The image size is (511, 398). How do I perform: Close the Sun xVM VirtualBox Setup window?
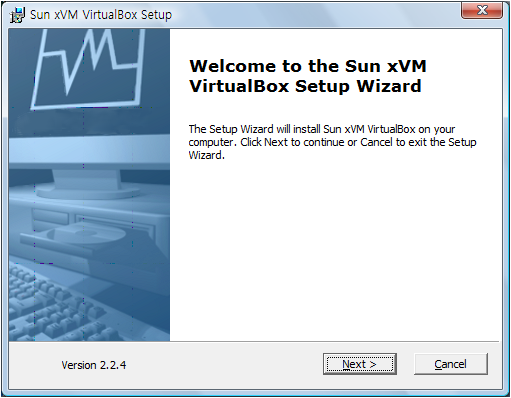click(x=482, y=10)
